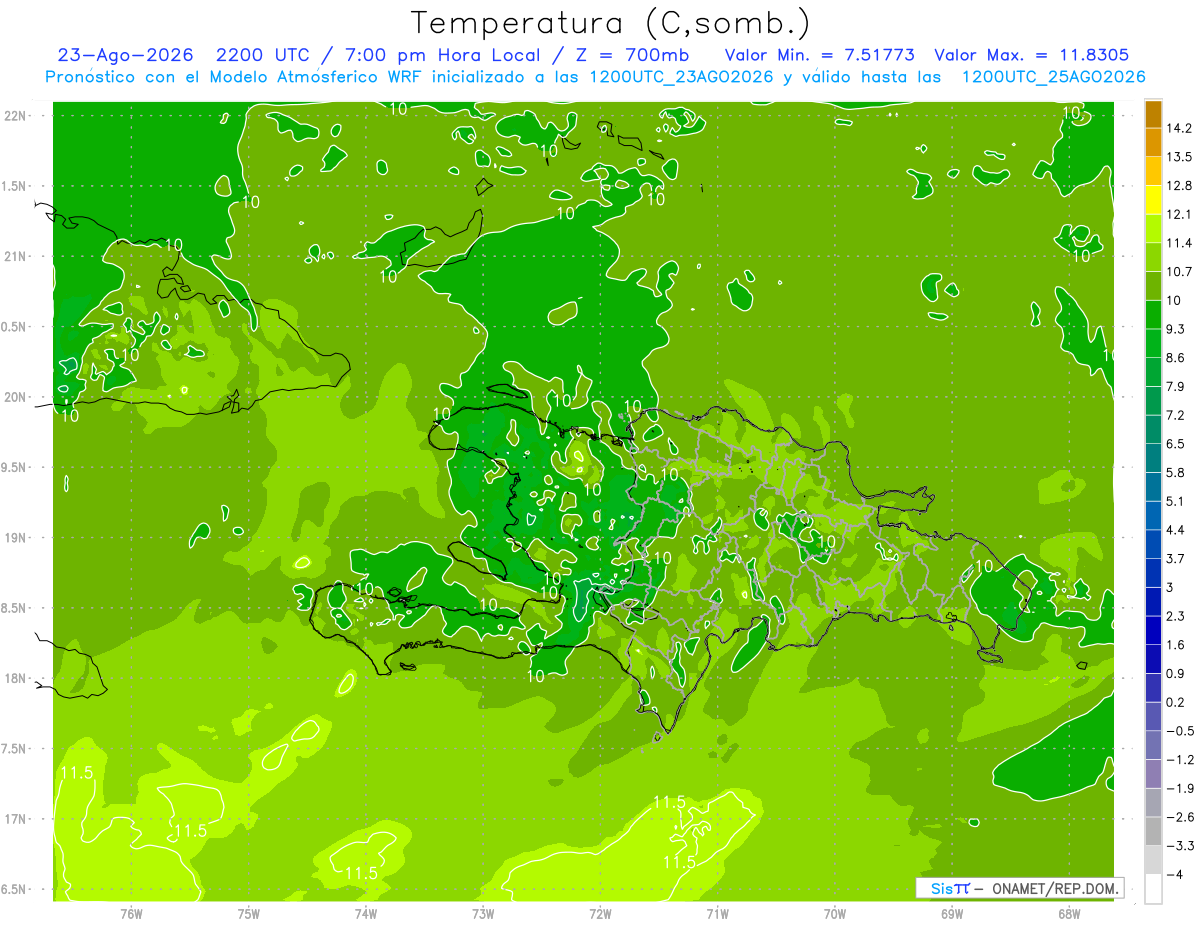The width and height of the screenshot is (1200, 927).
Task: Click the bright yellow legend swatch above 12.1
Action: coord(1153,200)
